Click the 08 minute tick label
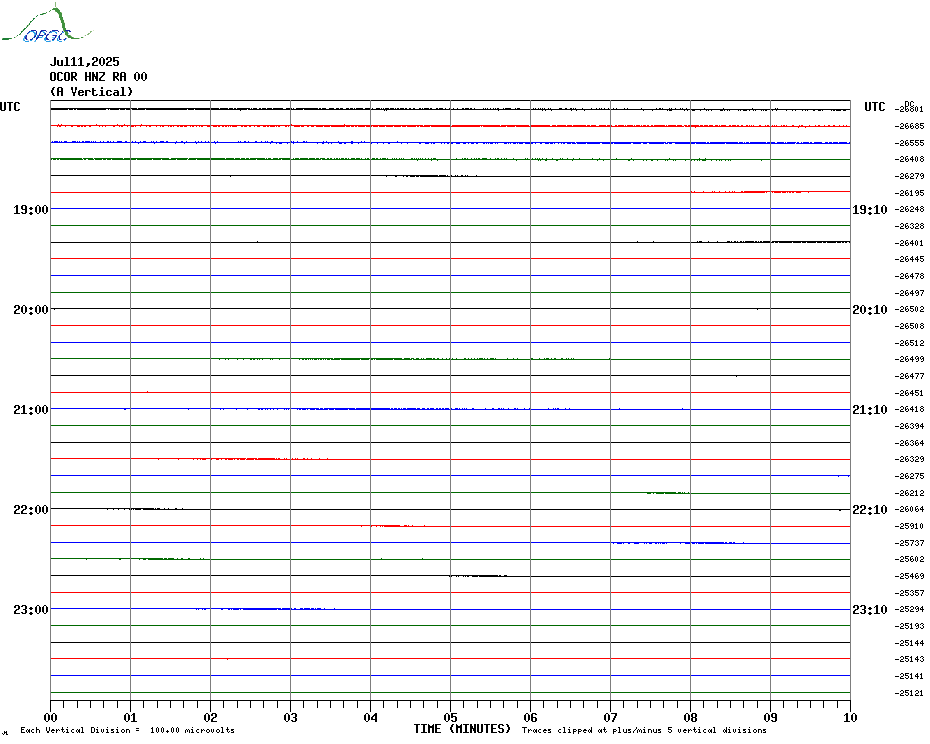This screenshot has height=744, width=930. [x=690, y=717]
